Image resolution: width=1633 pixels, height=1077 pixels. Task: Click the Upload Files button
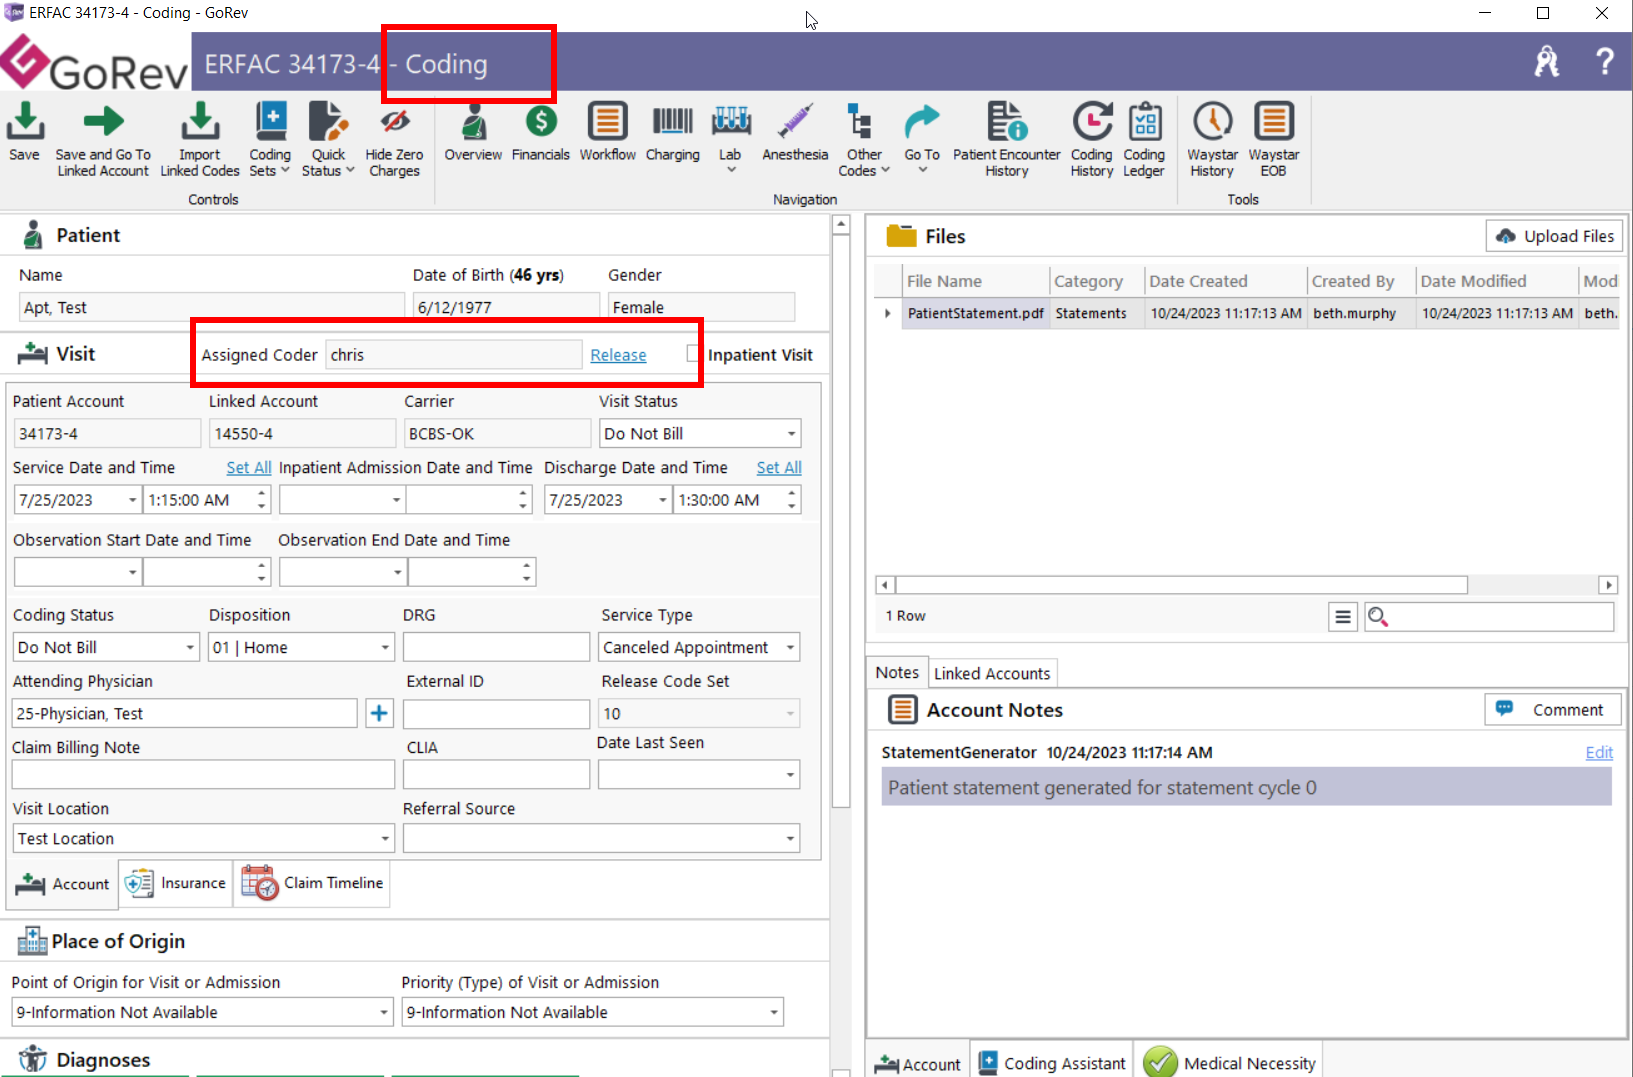coord(1554,236)
